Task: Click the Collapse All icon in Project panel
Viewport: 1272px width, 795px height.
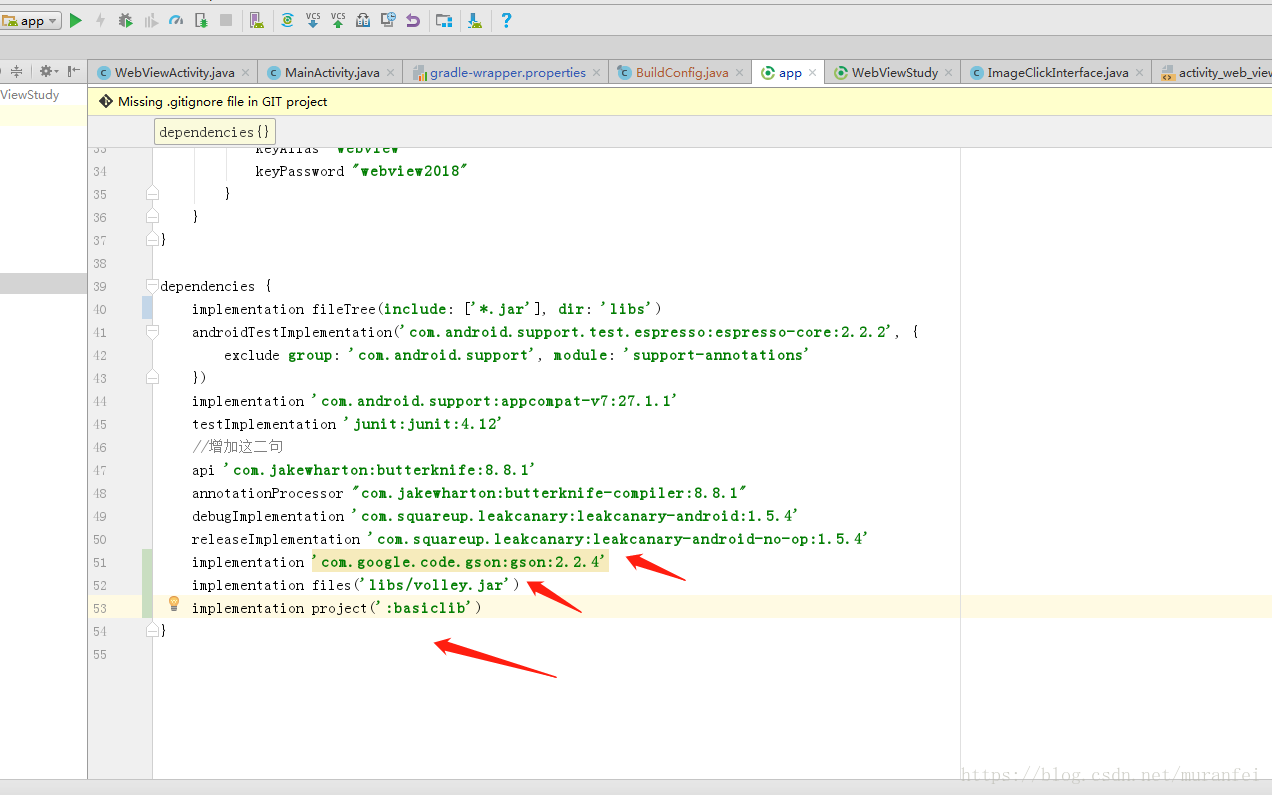Action: pos(16,71)
